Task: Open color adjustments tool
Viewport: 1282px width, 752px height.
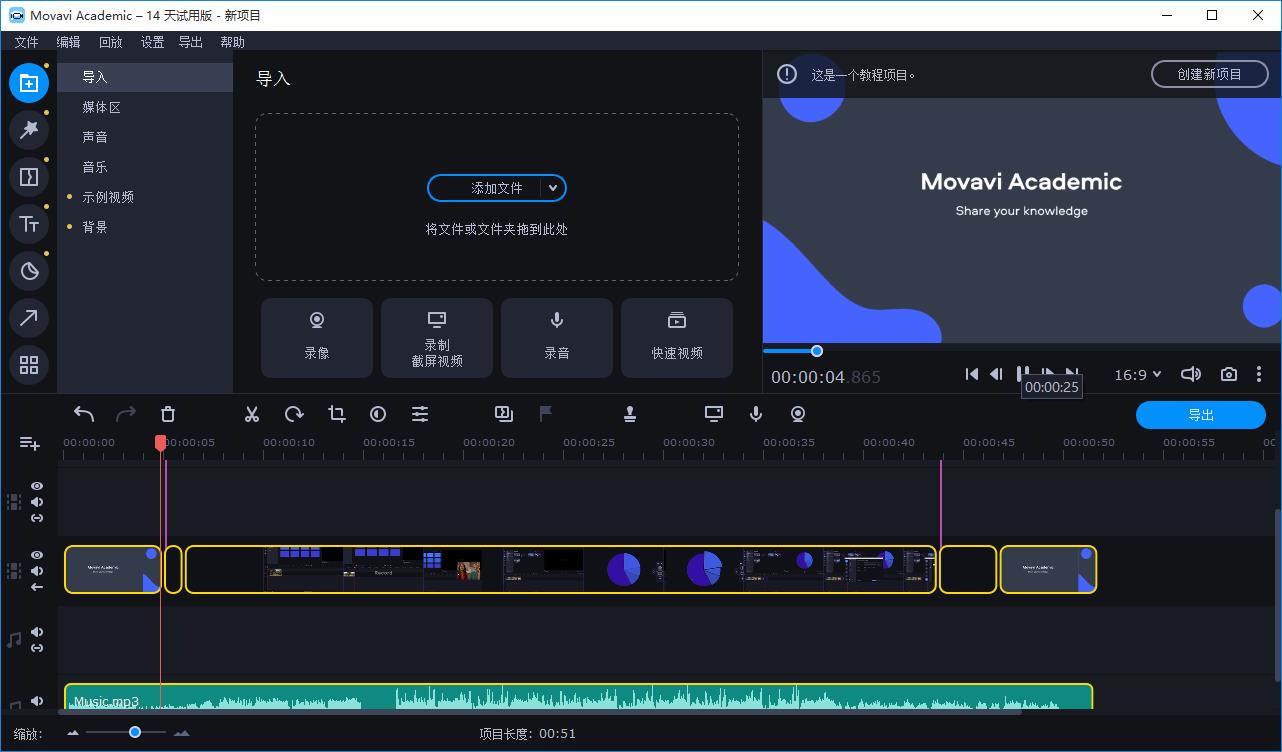Action: 378,414
